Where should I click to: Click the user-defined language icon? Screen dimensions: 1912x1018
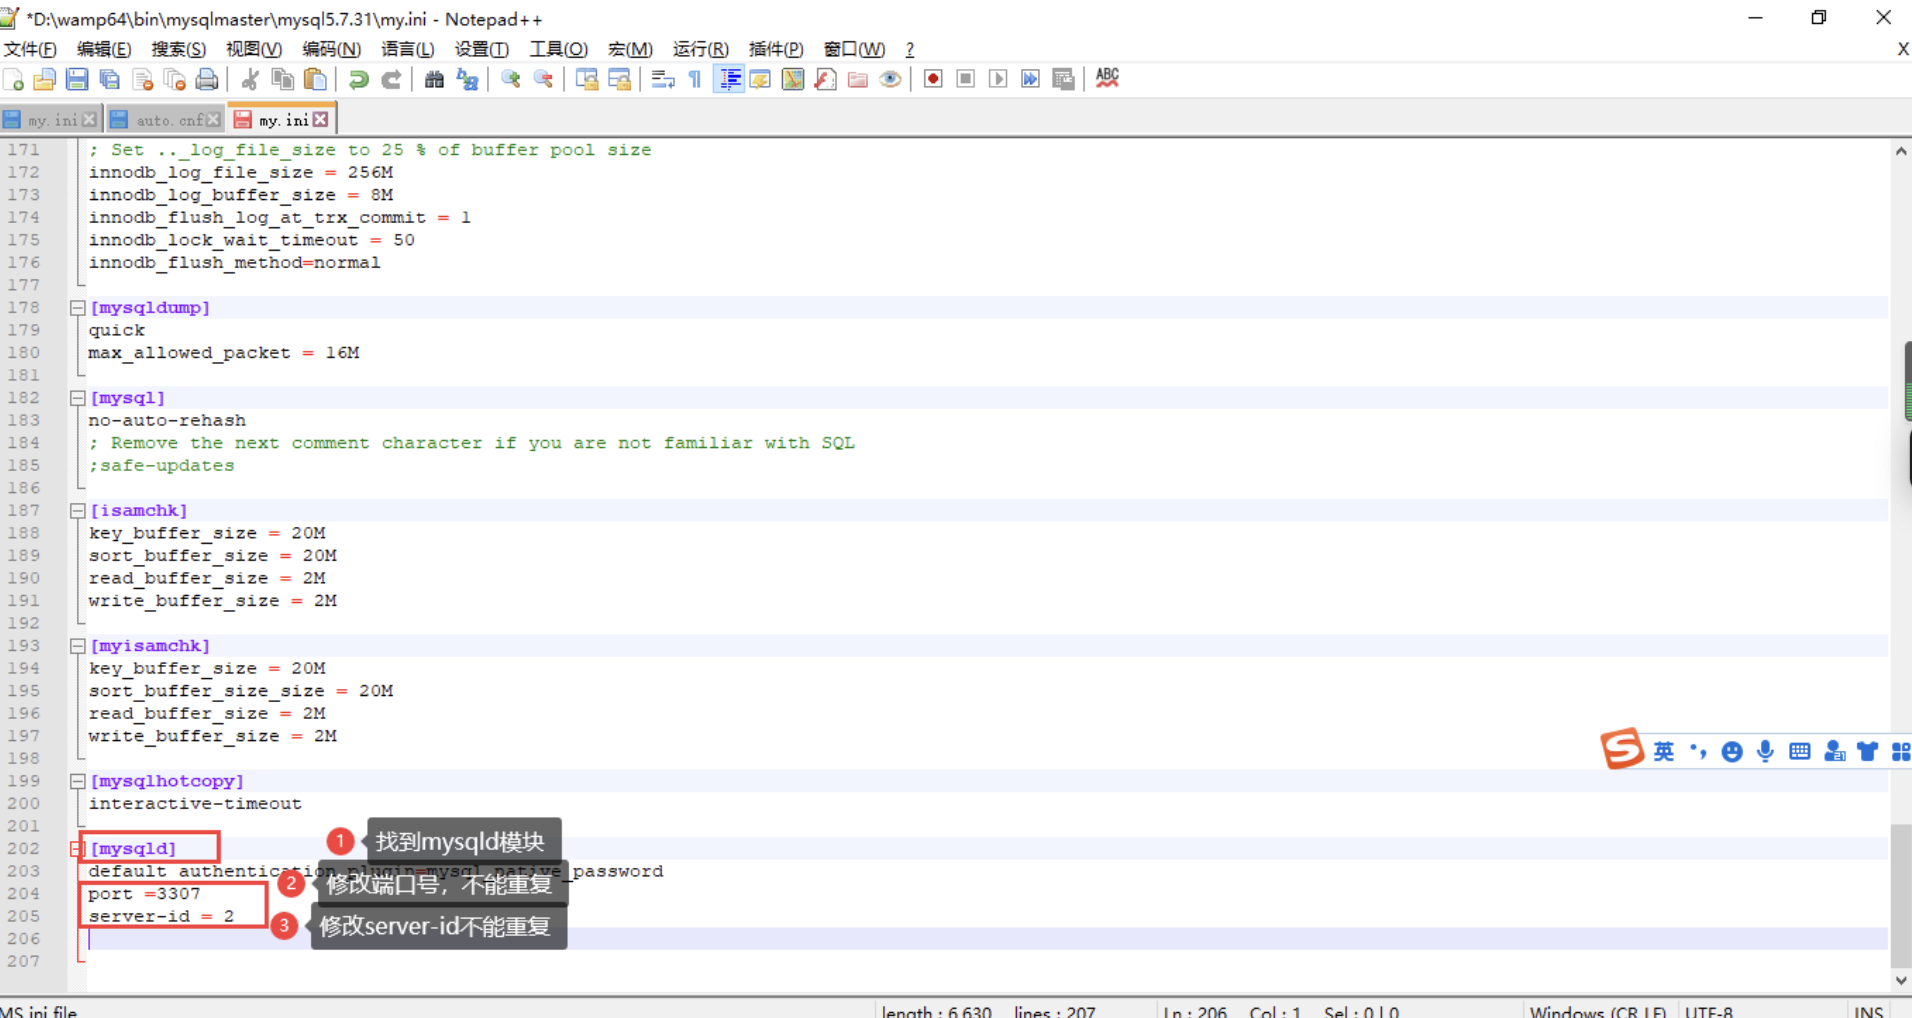click(760, 79)
